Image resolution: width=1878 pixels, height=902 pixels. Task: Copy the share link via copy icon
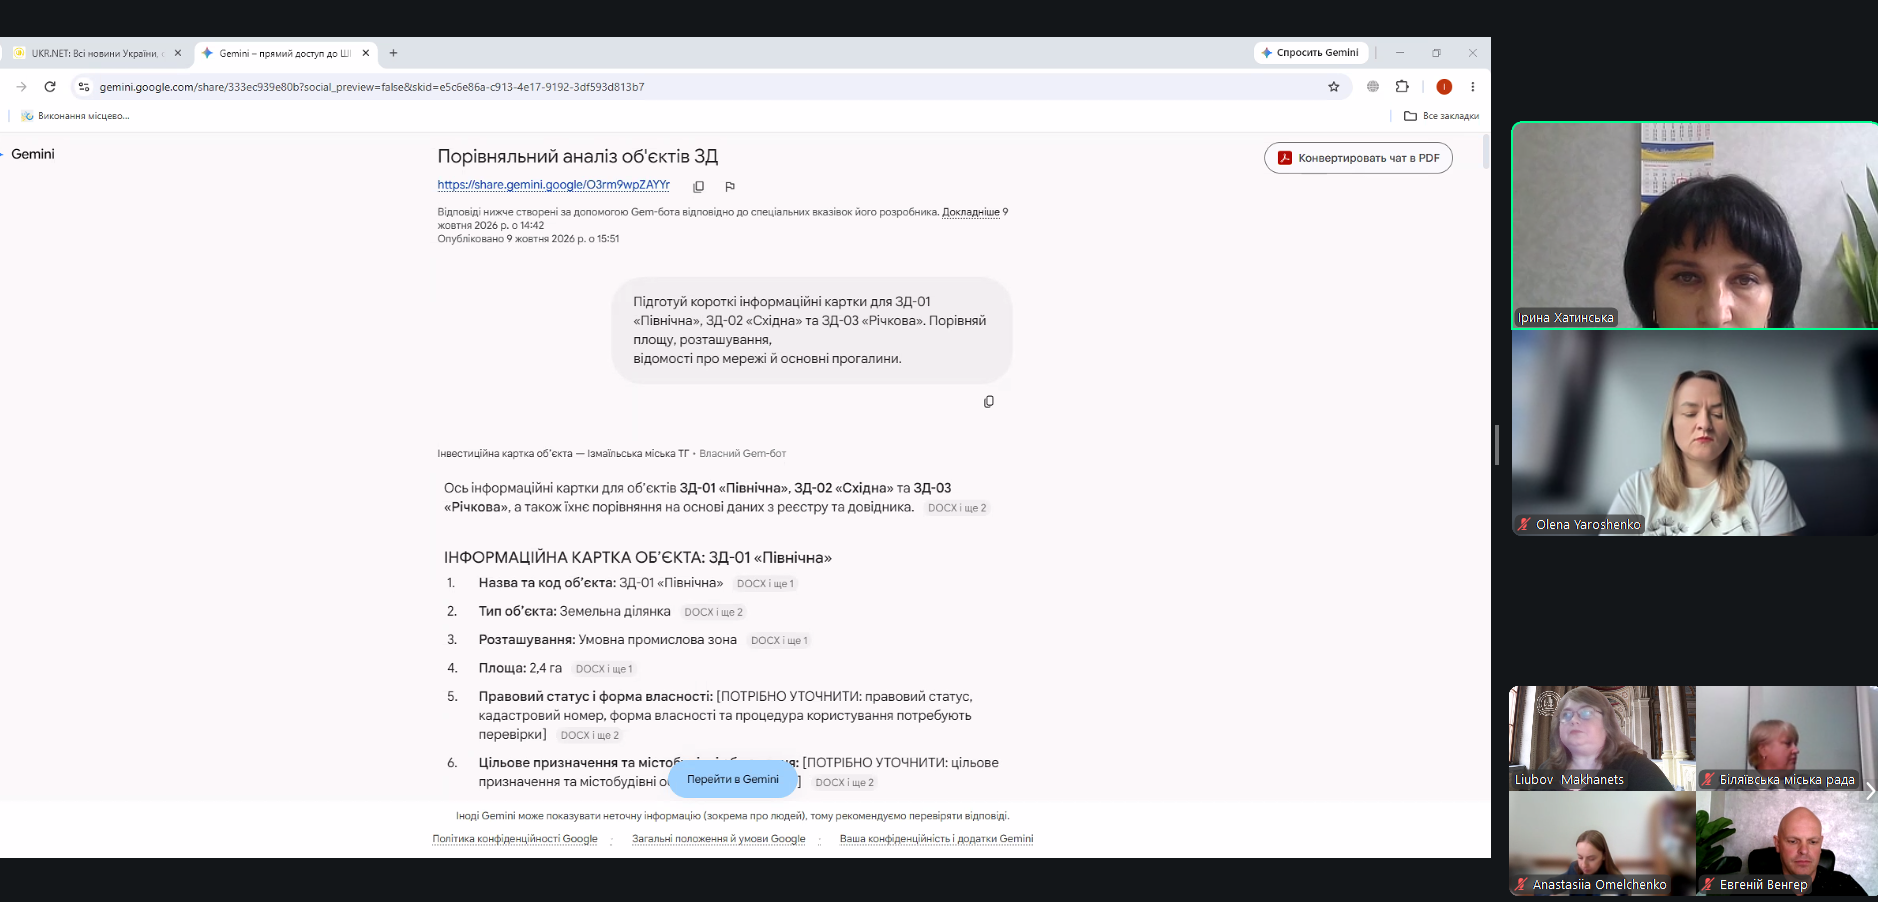pos(699,186)
